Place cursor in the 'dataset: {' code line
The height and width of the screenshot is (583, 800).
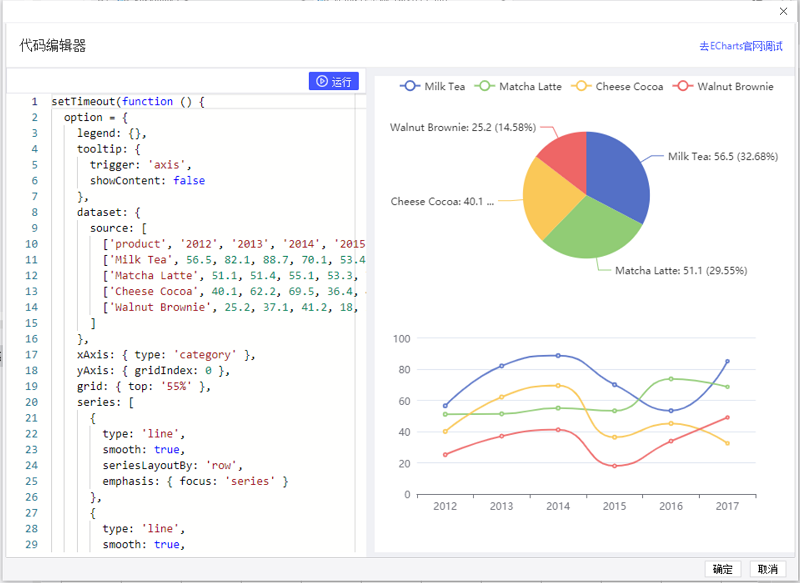tap(108, 212)
